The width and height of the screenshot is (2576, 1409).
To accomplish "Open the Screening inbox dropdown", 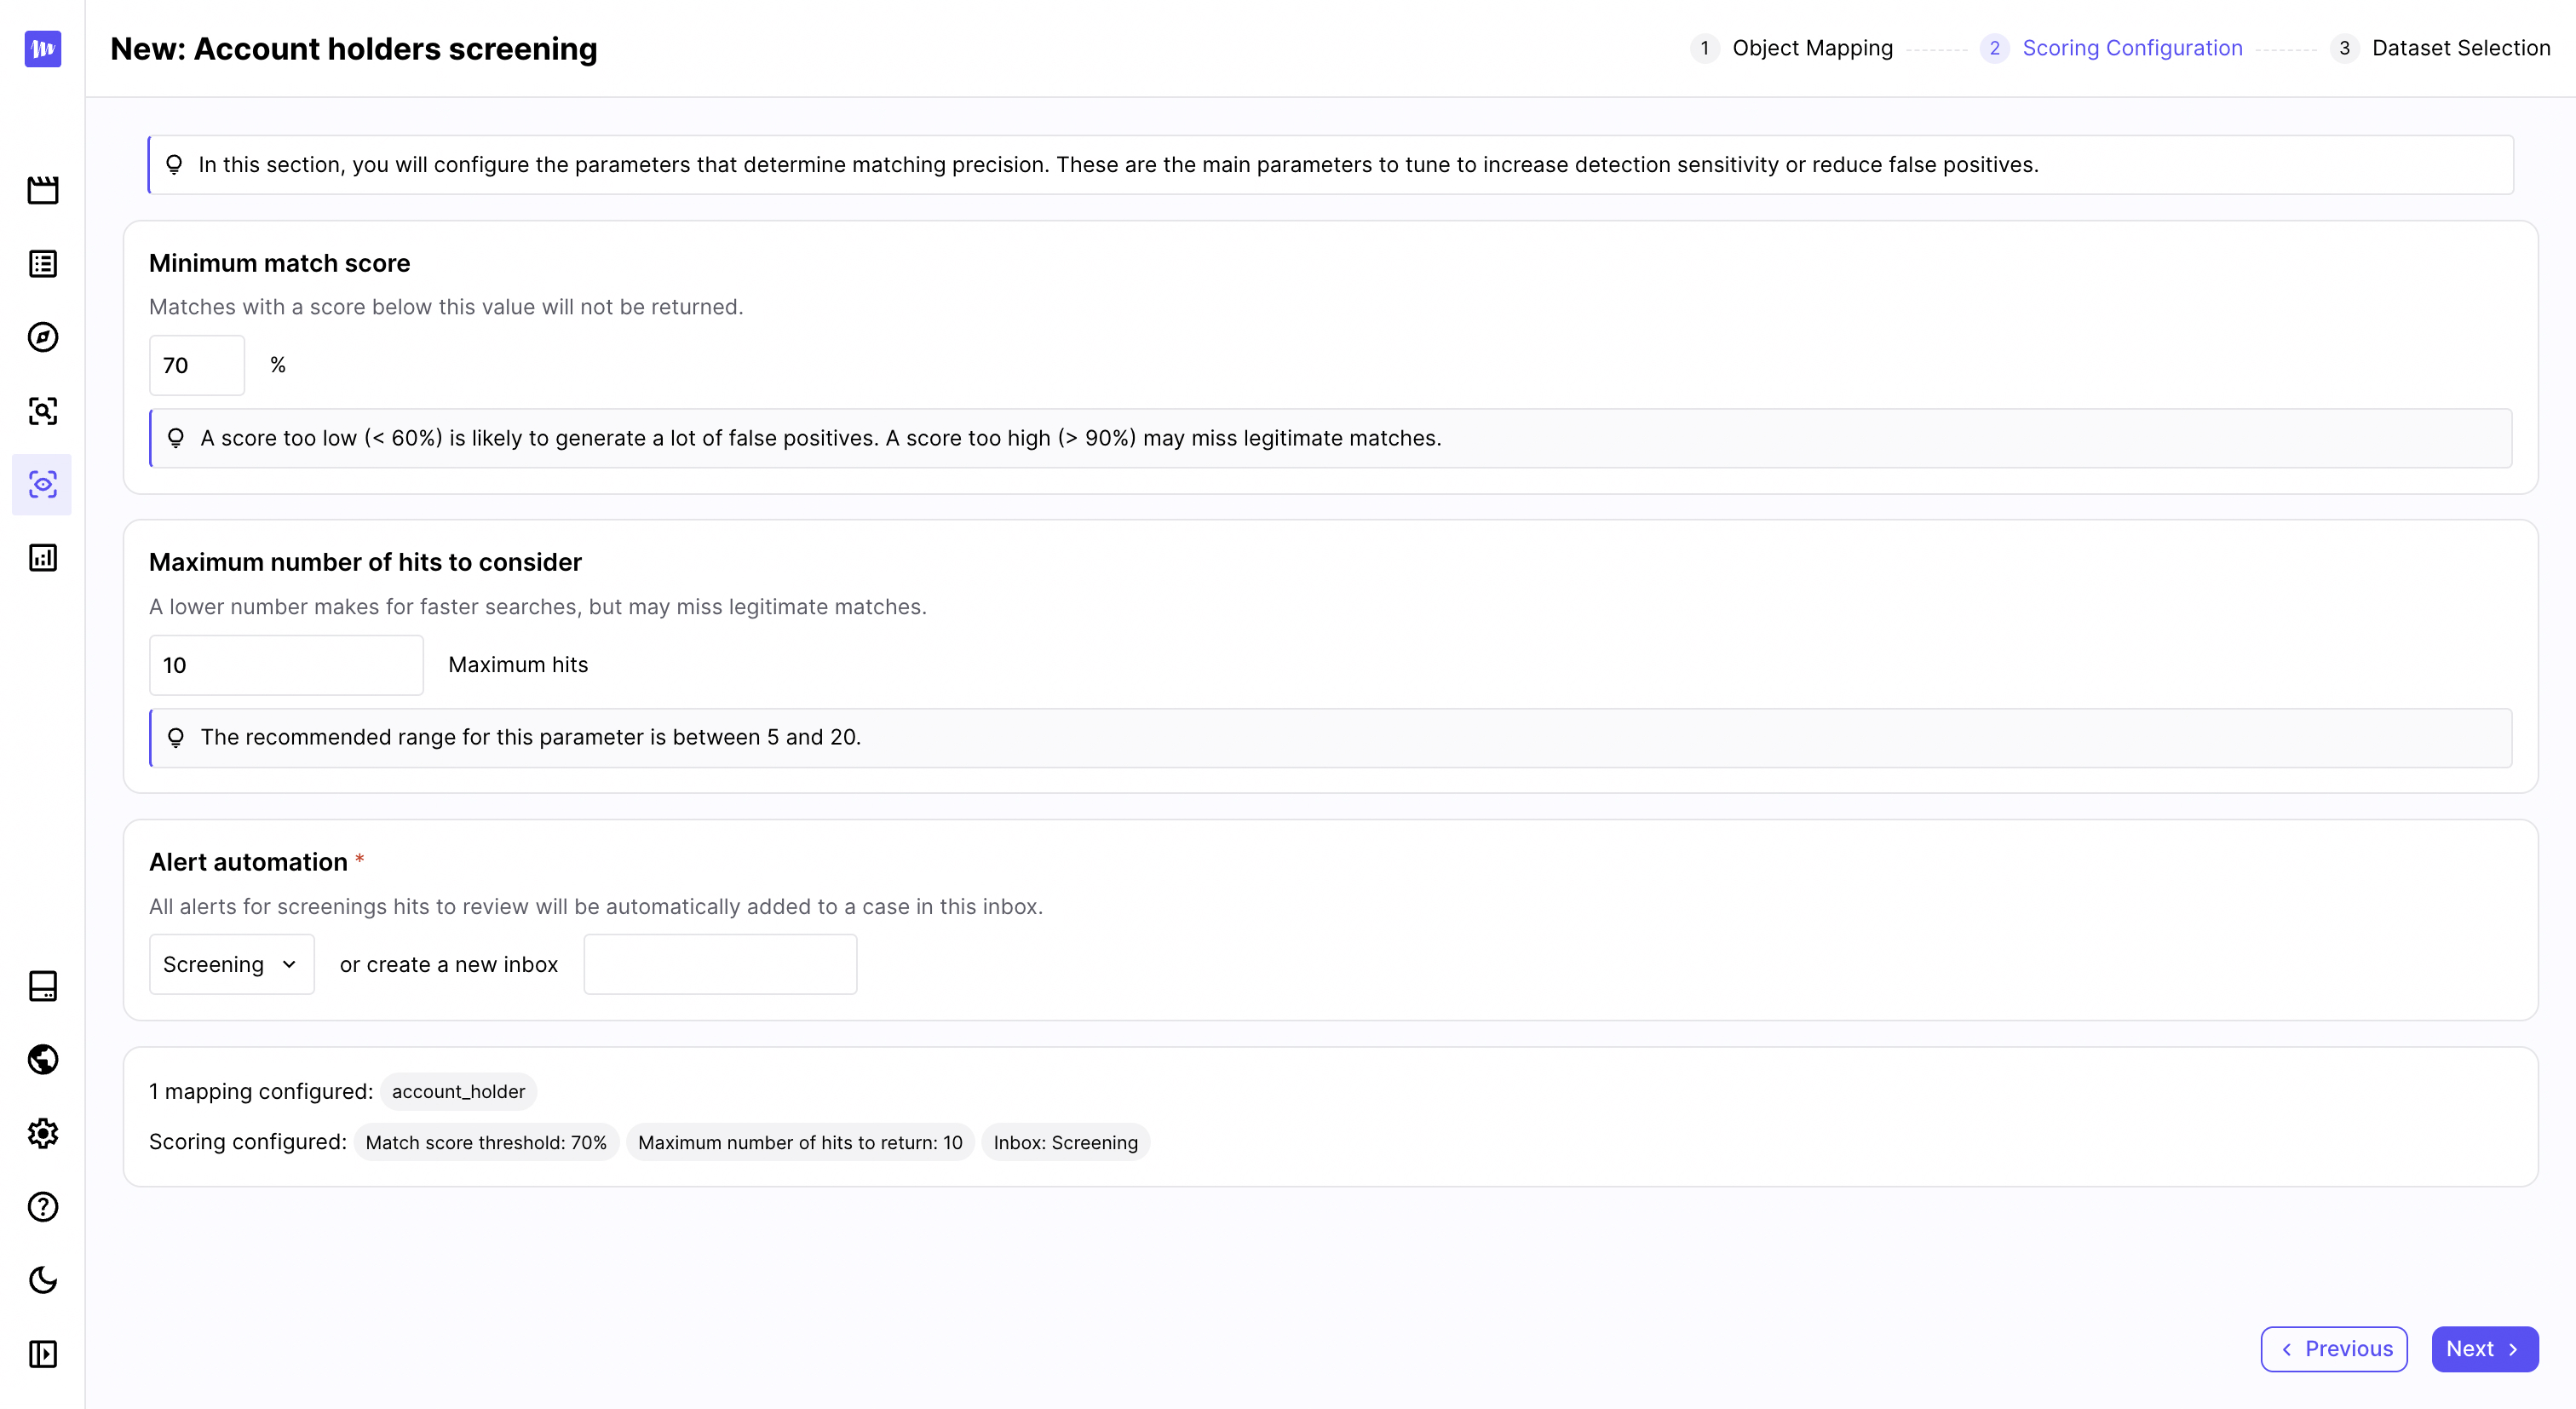I will (x=231, y=964).
